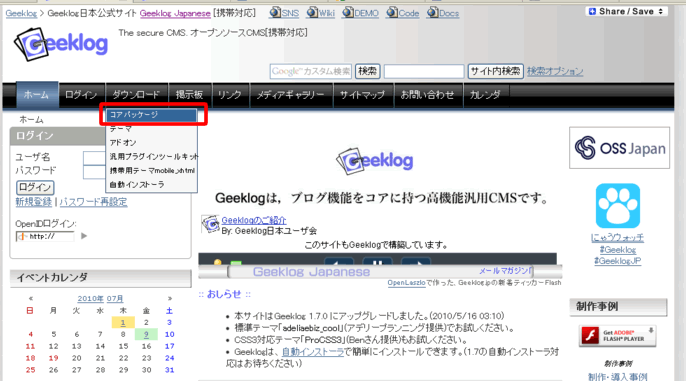Viewport: 686px width, 381px height.
Task: Select the ホーム menu tab
Action: coord(37,94)
